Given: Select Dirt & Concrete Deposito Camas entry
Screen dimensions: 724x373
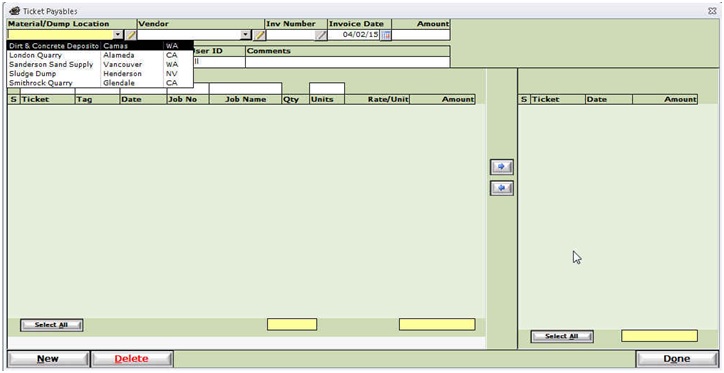Looking at the screenshot, I should [100, 46].
